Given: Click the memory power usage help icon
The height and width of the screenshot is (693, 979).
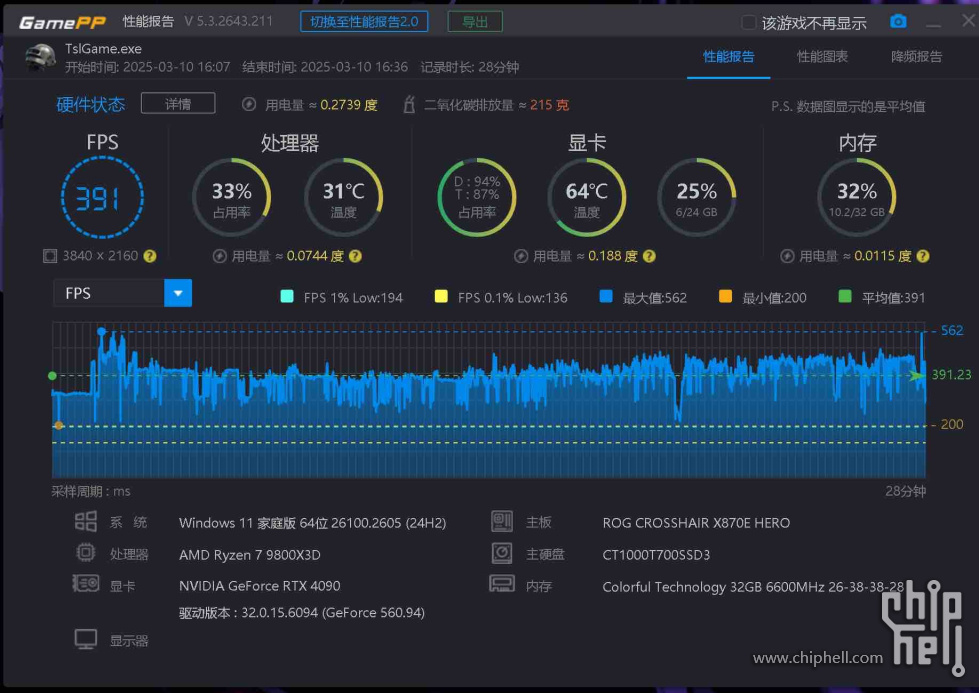Looking at the screenshot, I should click(x=923, y=256).
